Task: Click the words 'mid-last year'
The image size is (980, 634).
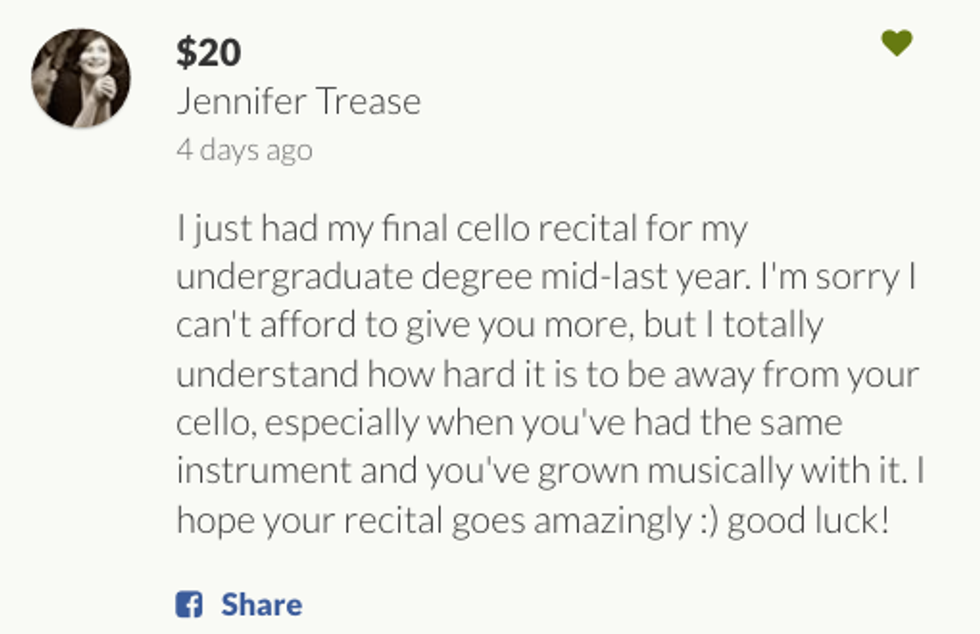Action: pyautogui.click(x=640, y=277)
